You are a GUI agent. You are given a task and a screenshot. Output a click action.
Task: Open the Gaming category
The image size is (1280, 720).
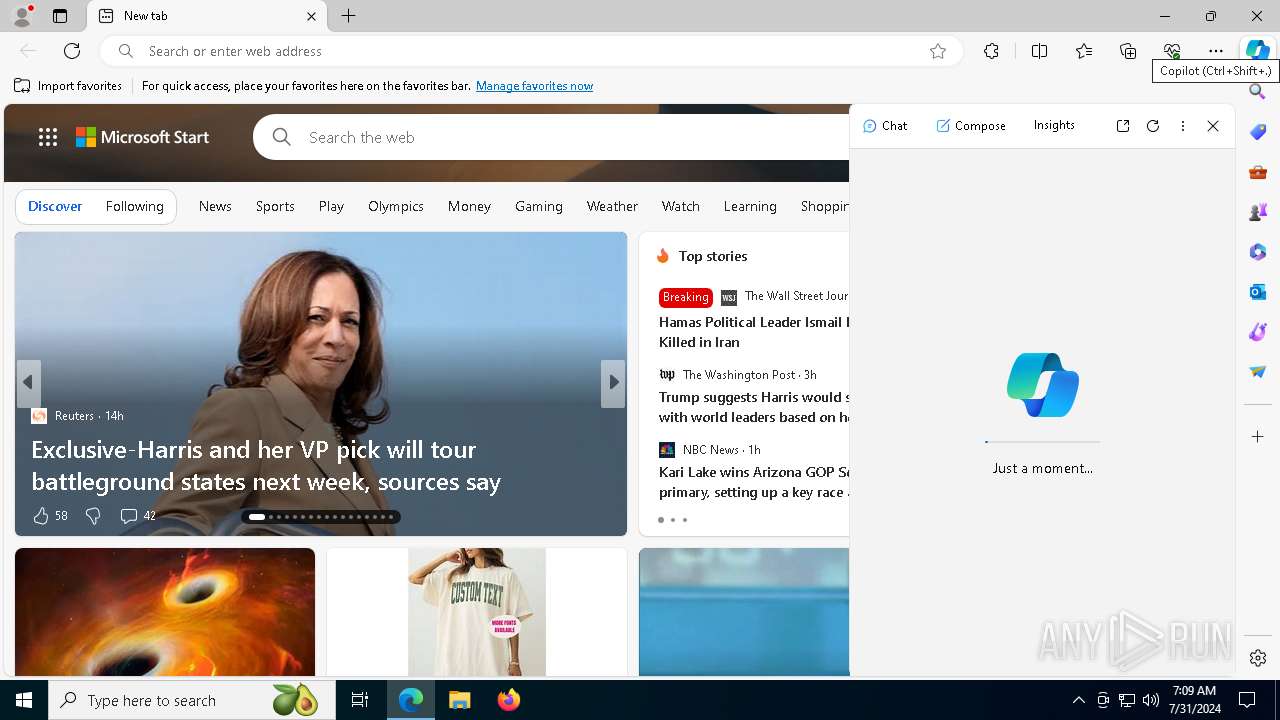pyautogui.click(x=539, y=206)
